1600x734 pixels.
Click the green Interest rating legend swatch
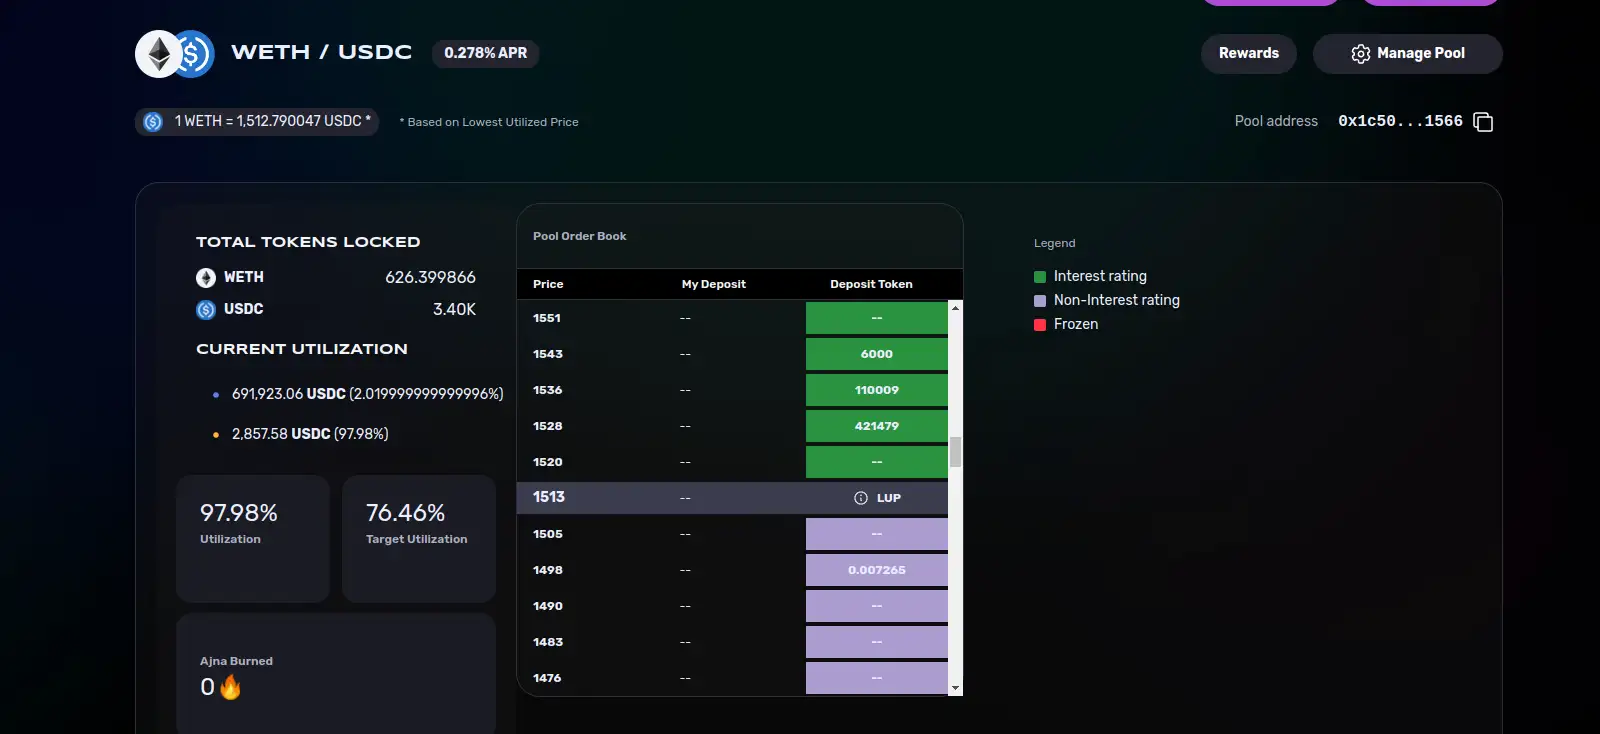click(1040, 277)
